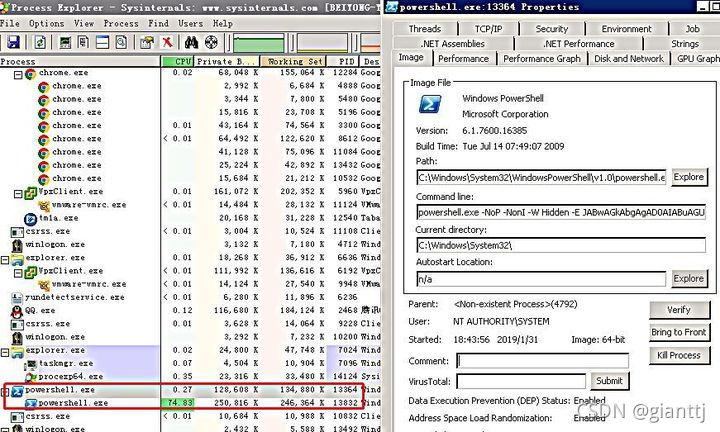Click the Kill Process button
The image size is (720, 432).
pyautogui.click(x=679, y=355)
